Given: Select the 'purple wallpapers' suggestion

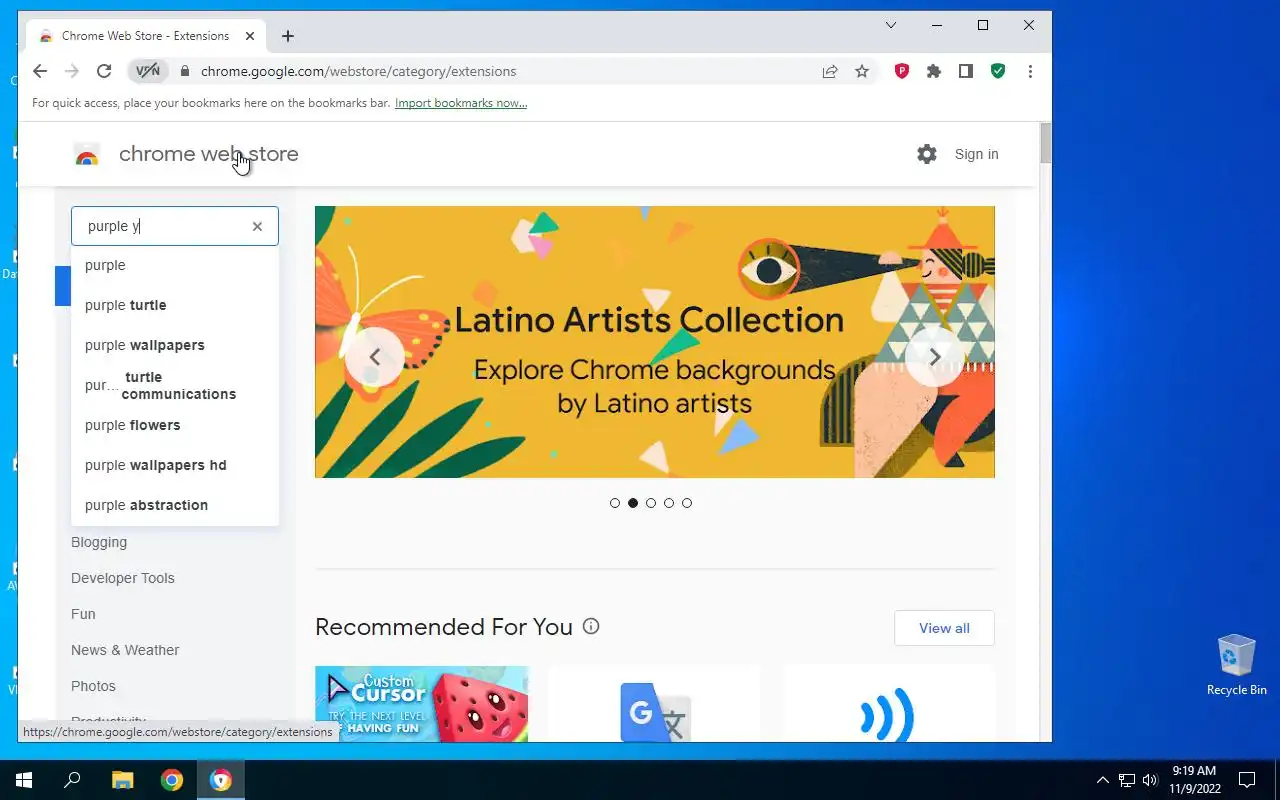Looking at the screenshot, I should coord(175,345).
